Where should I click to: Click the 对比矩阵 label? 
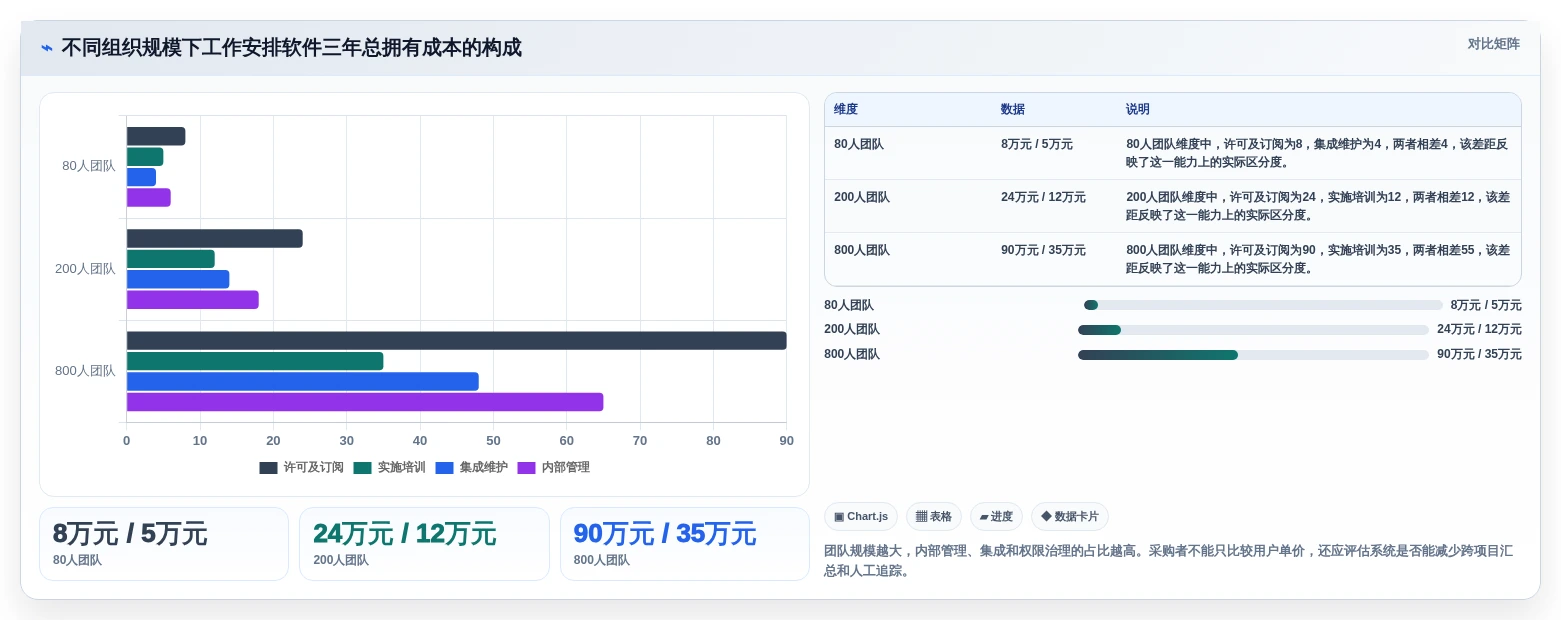pyautogui.click(x=1493, y=44)
